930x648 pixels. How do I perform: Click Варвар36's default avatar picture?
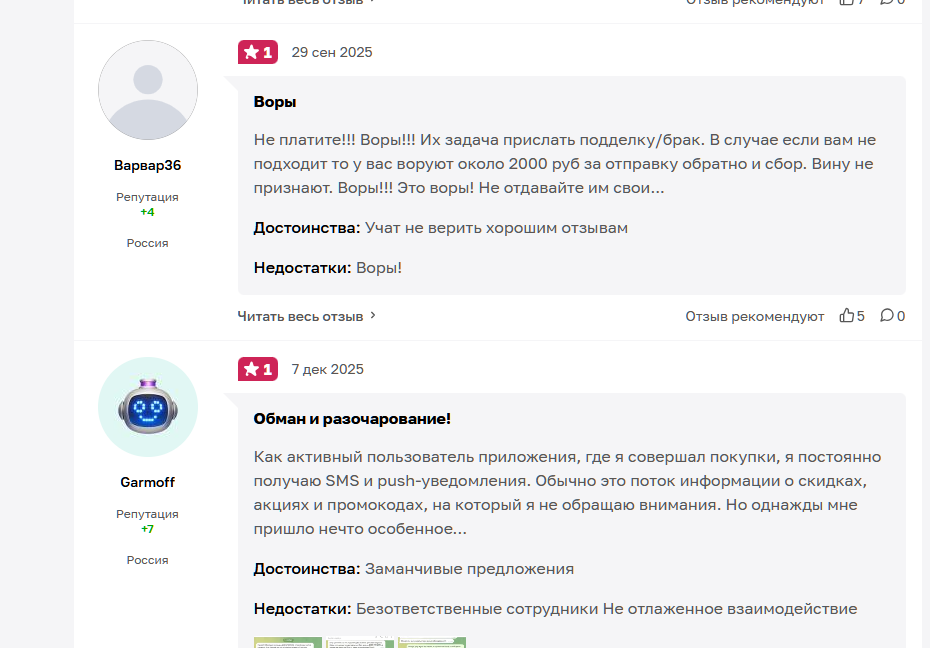click(x=148, y=90)
